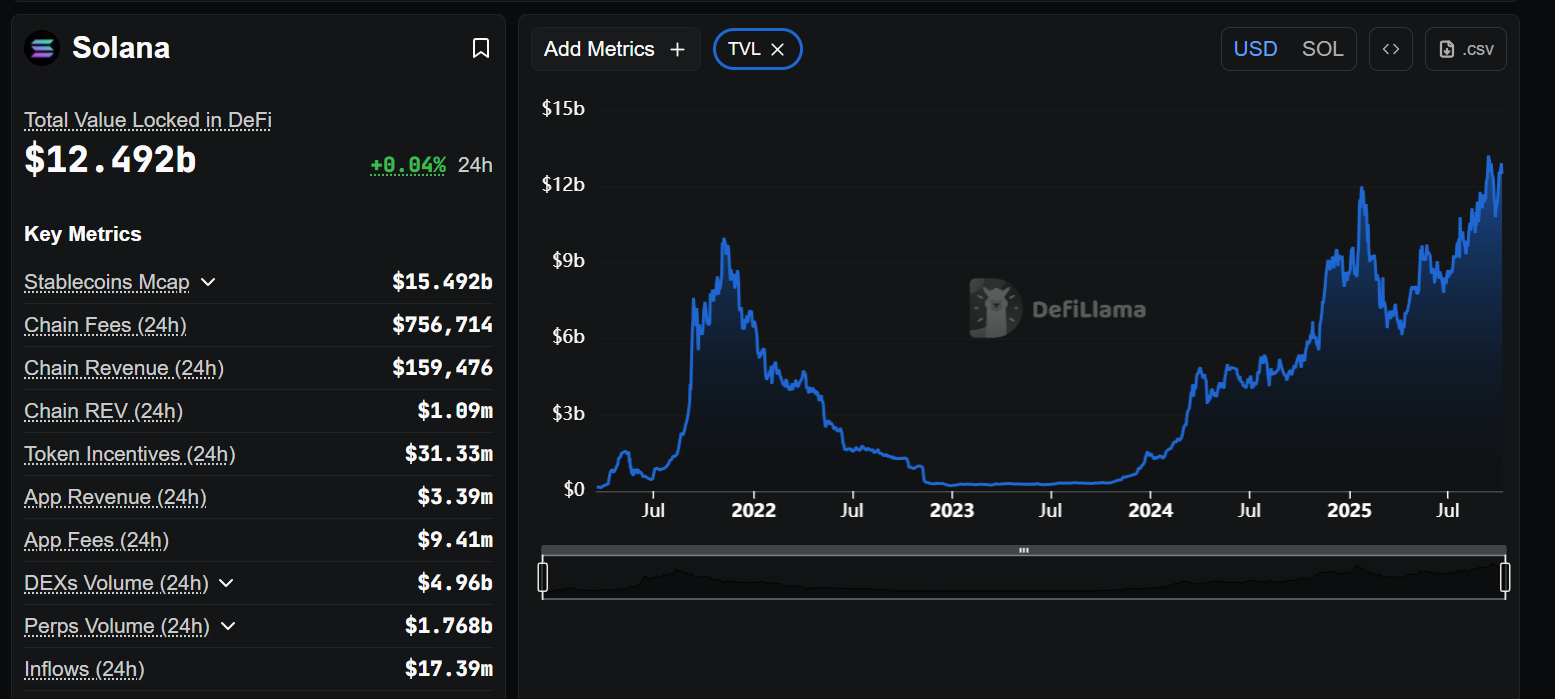This screenshot has width=1555, height=699.
Task: Expand the Stablecoins Mcap details
Action: pyautogui.click(x=208, y=282)
